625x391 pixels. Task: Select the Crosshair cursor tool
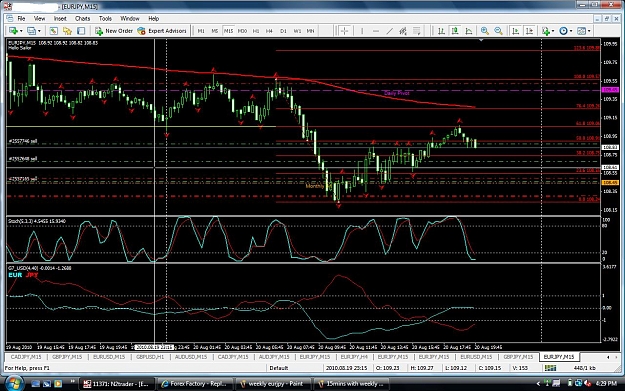[x=344, y=31]
